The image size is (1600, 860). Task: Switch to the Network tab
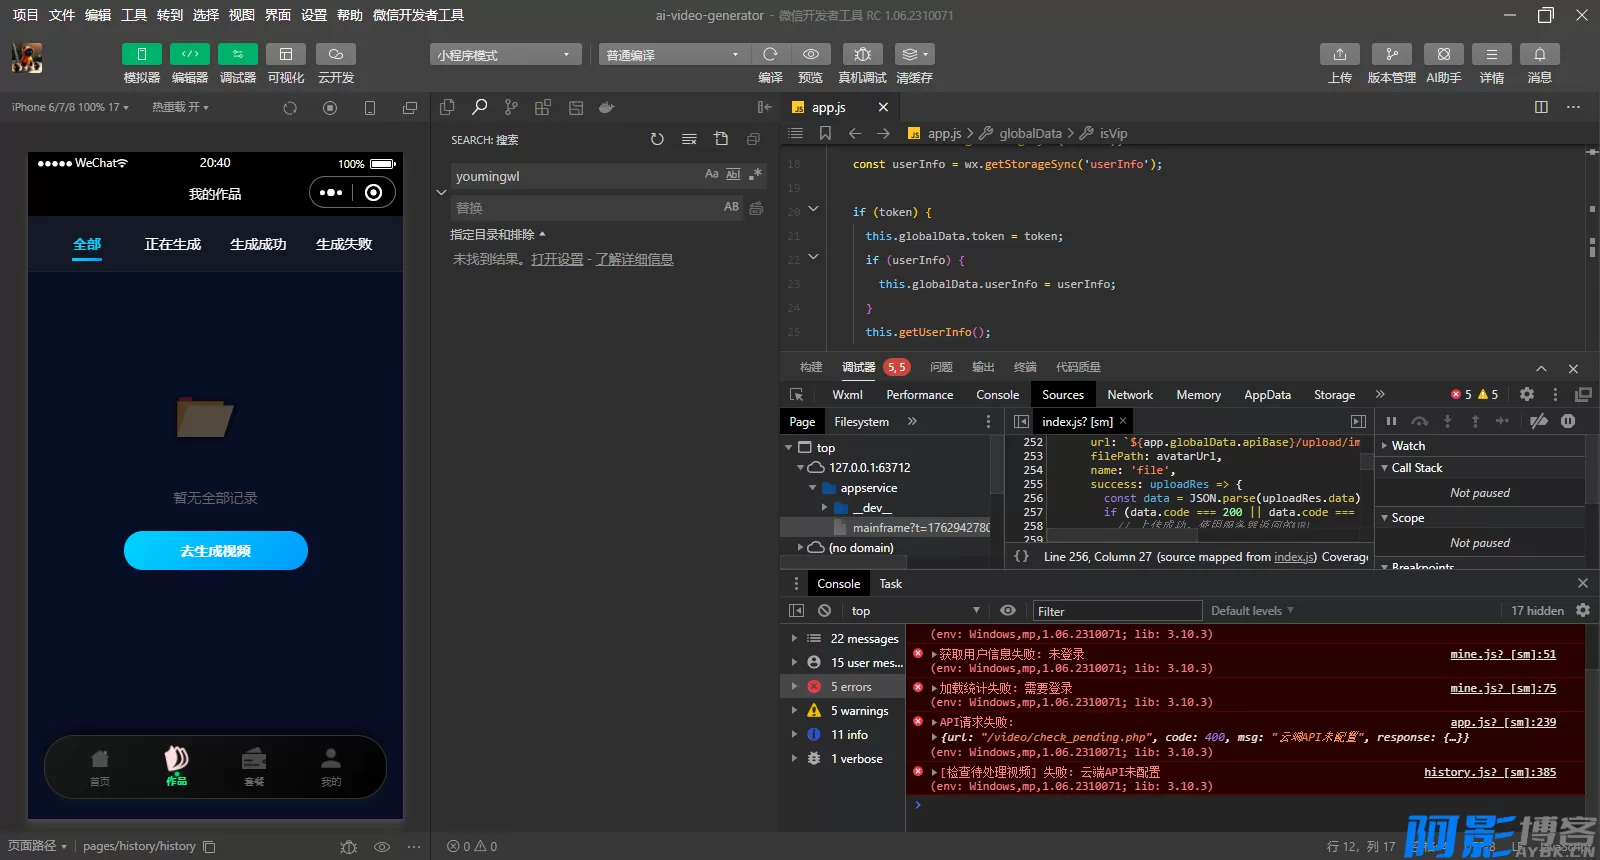1130,395
